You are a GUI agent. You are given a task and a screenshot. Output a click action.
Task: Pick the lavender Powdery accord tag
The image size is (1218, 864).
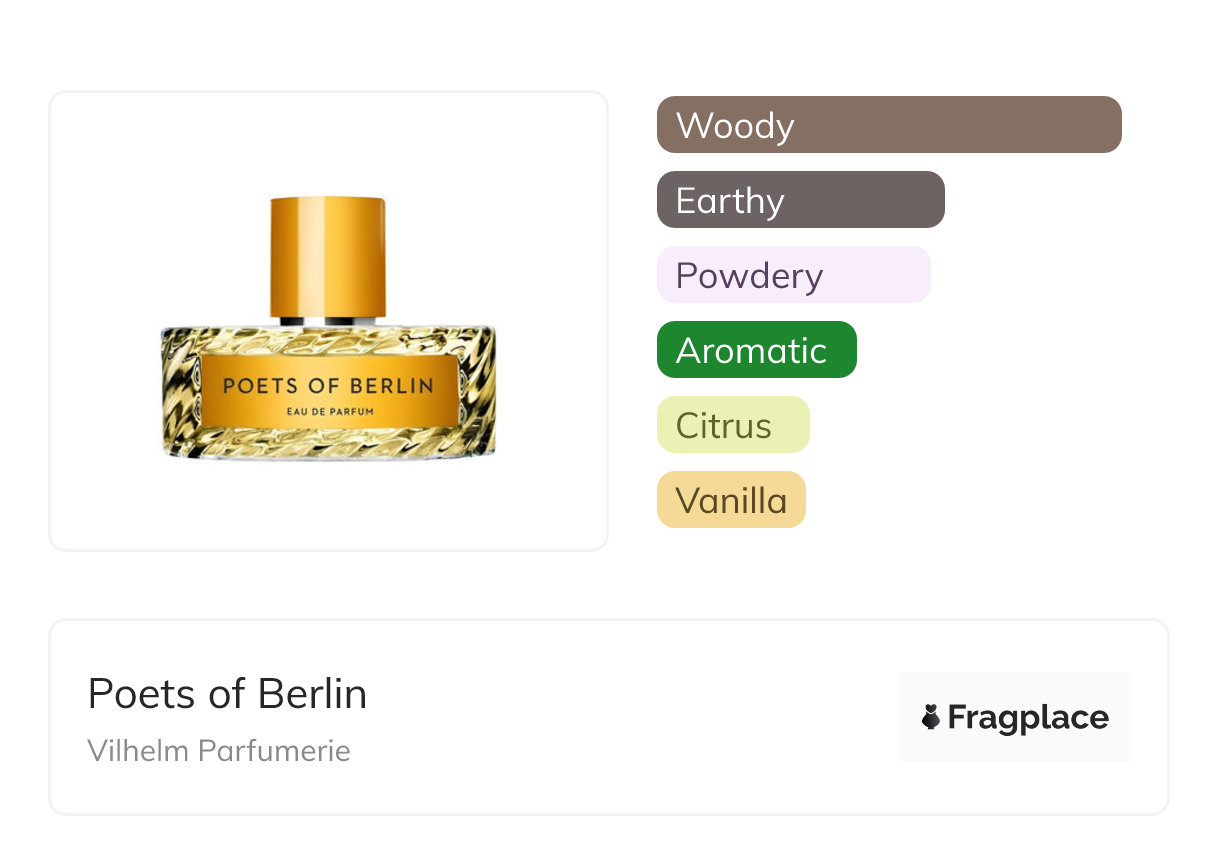(794, 275)
